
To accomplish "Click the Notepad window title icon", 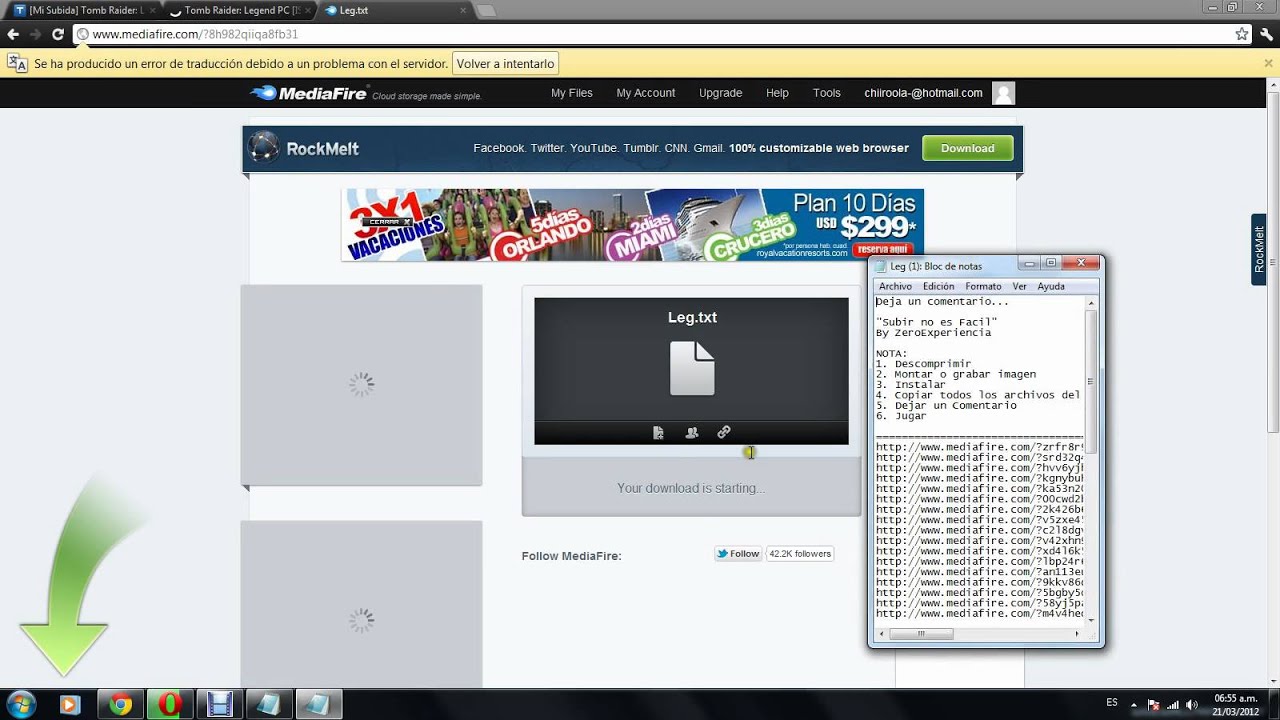I will pos(881,266).
